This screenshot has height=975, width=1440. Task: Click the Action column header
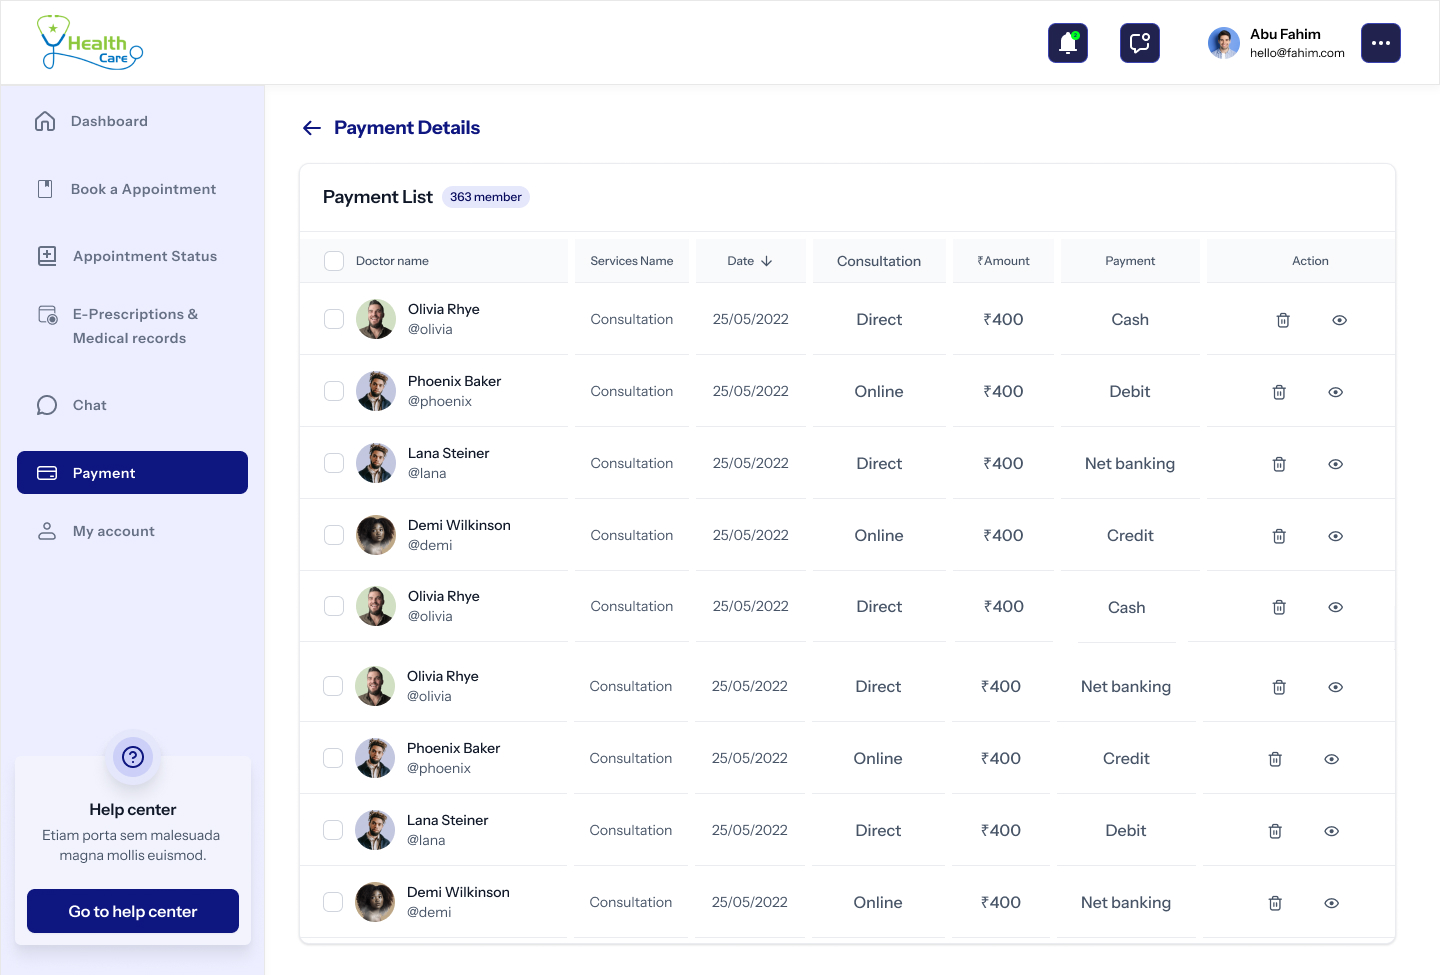coord(1310,261)
